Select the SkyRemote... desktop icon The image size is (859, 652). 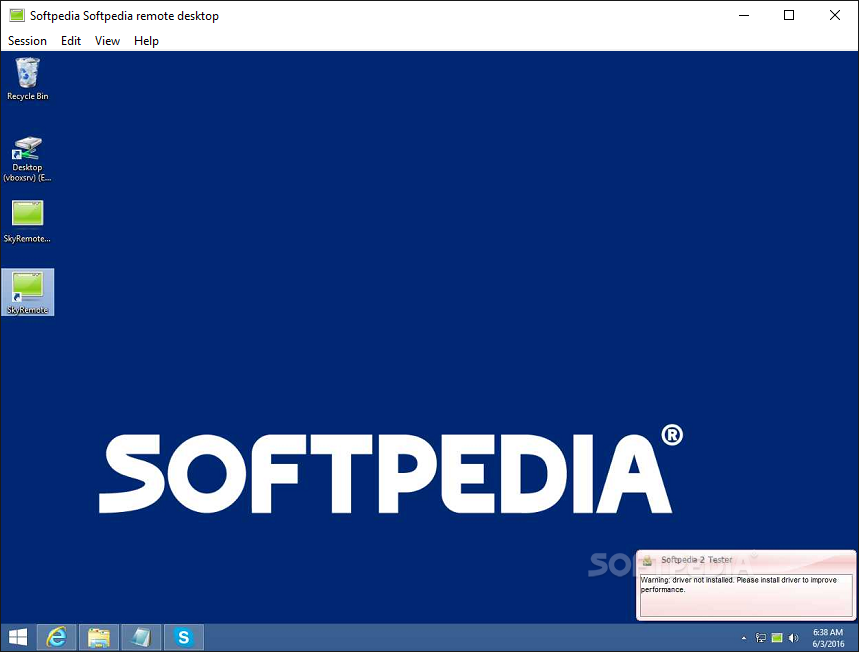(x=27, y=221)
